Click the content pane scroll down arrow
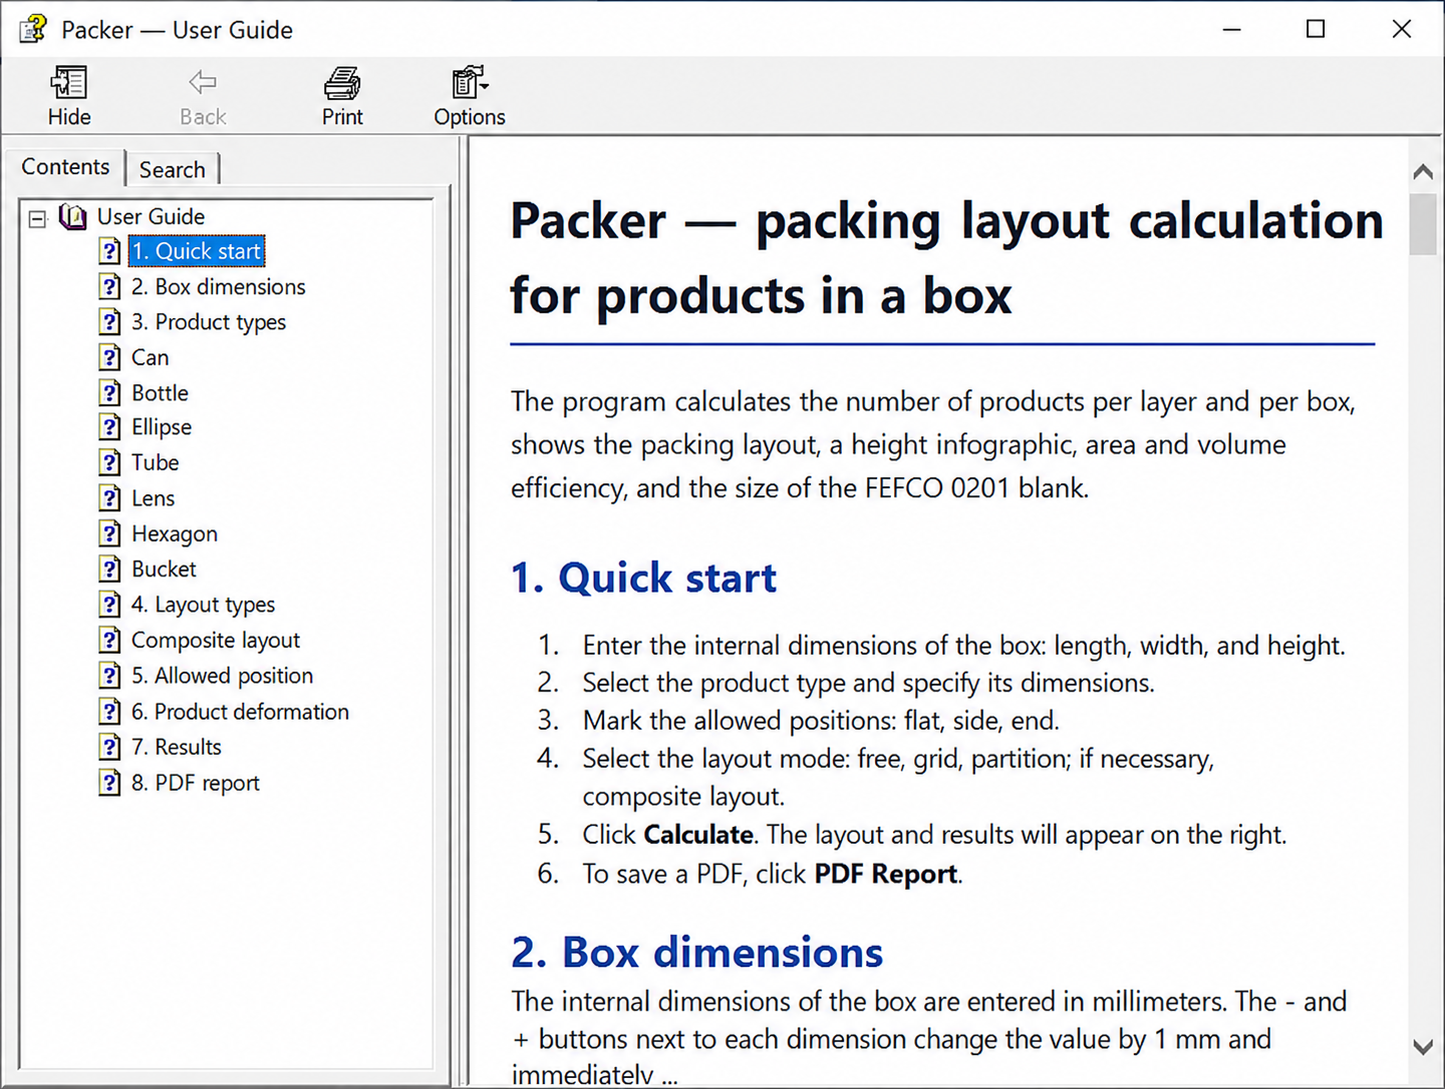 [1423, 1047]
